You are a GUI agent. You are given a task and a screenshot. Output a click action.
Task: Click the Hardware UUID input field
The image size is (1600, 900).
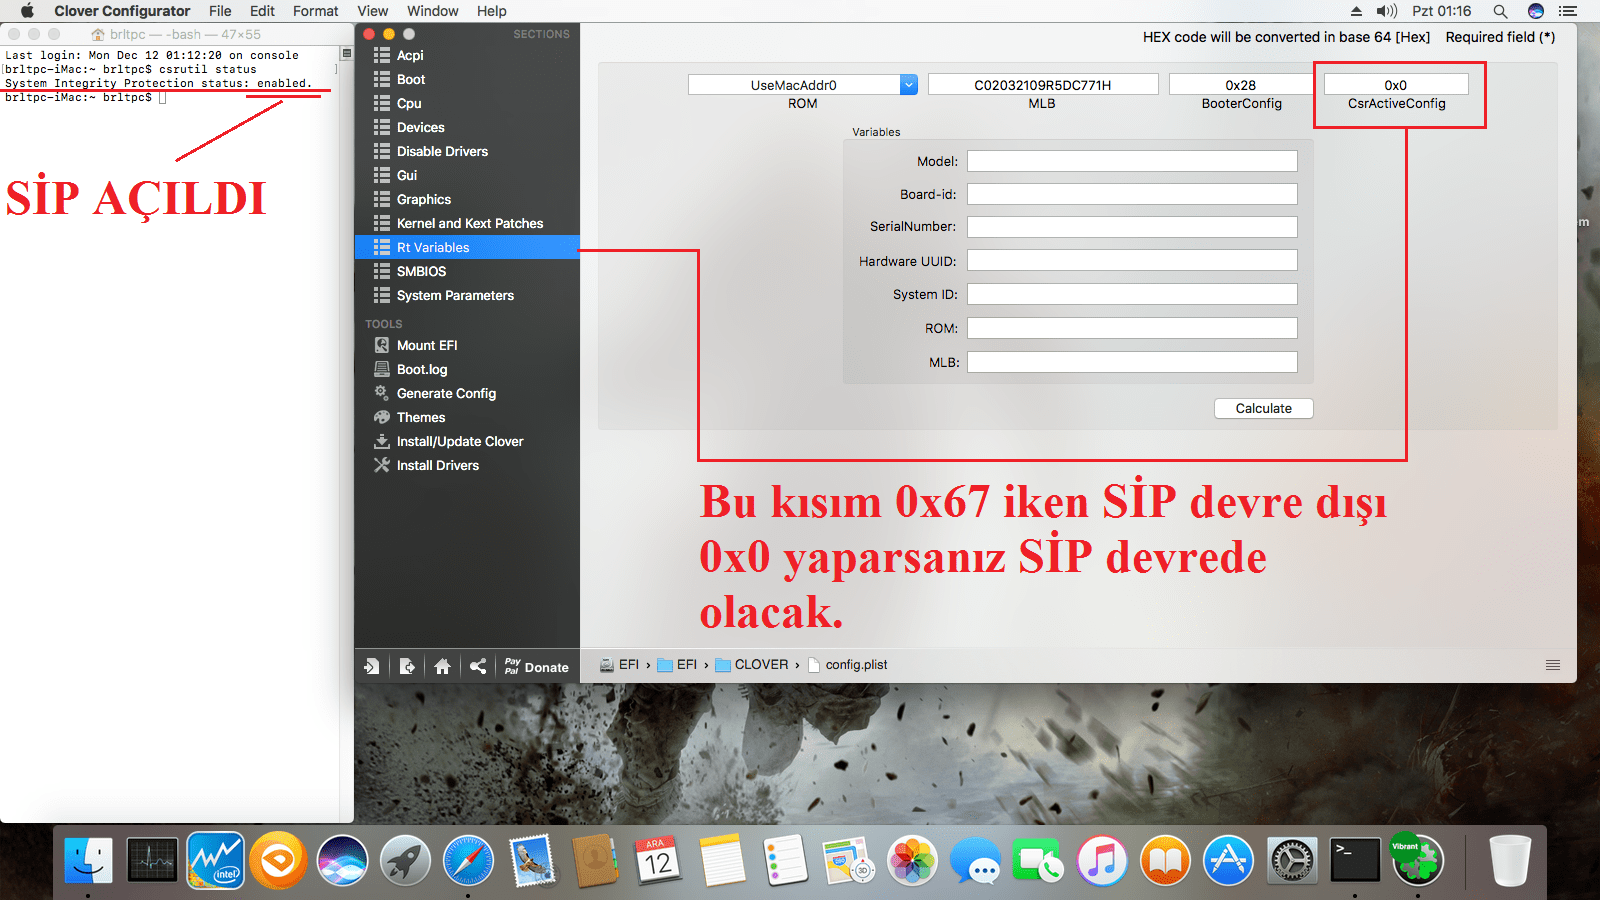[x=1132, y=260]
